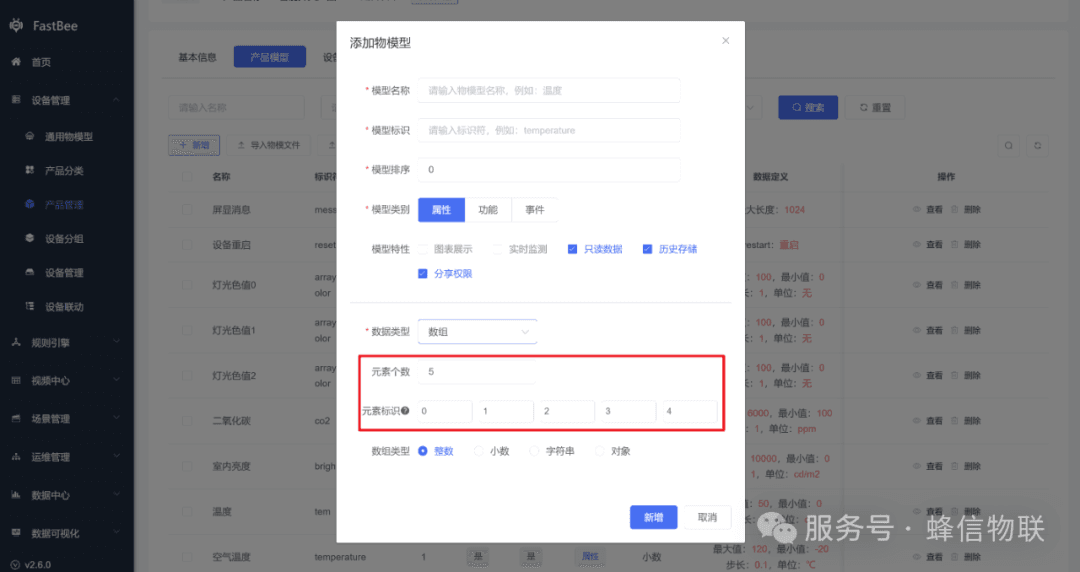Image resolution: width=1080 pixels, height=572 pixels.
Task: Enable the 实时监测 checkbox
Action: pyautogui.click(x=497, y=249)
